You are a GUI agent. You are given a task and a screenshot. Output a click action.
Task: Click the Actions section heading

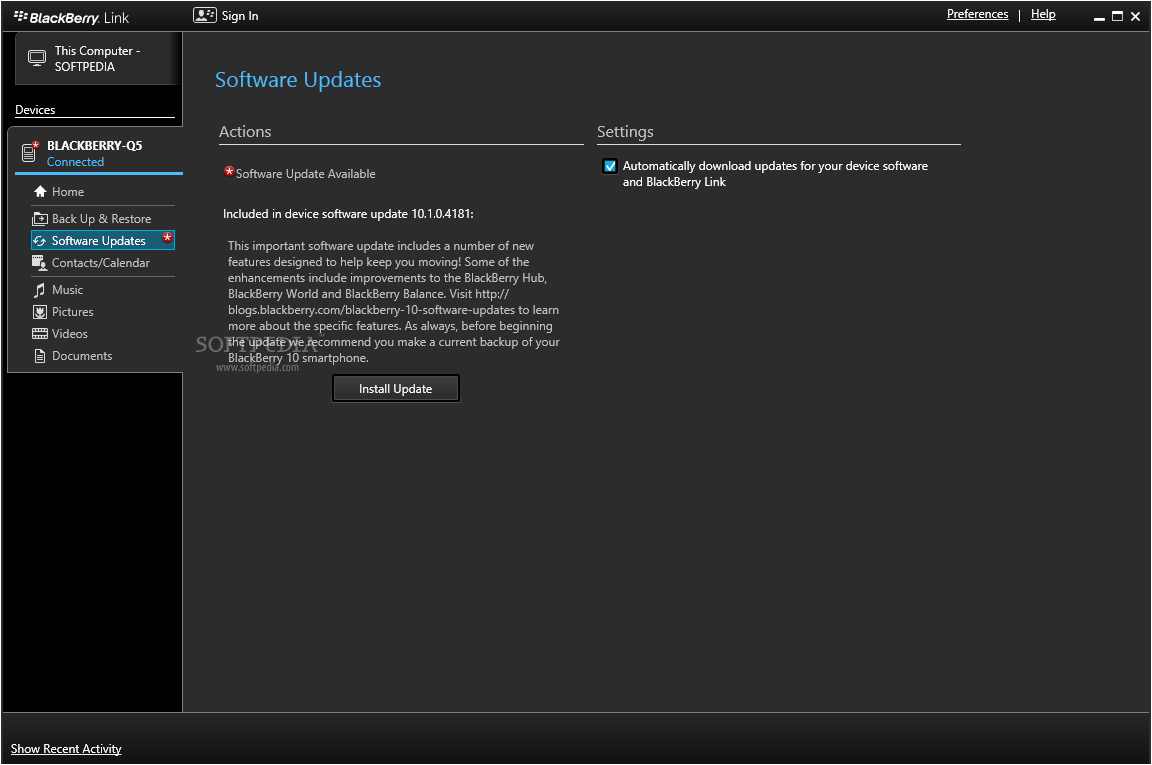click(x=245, y=132)
